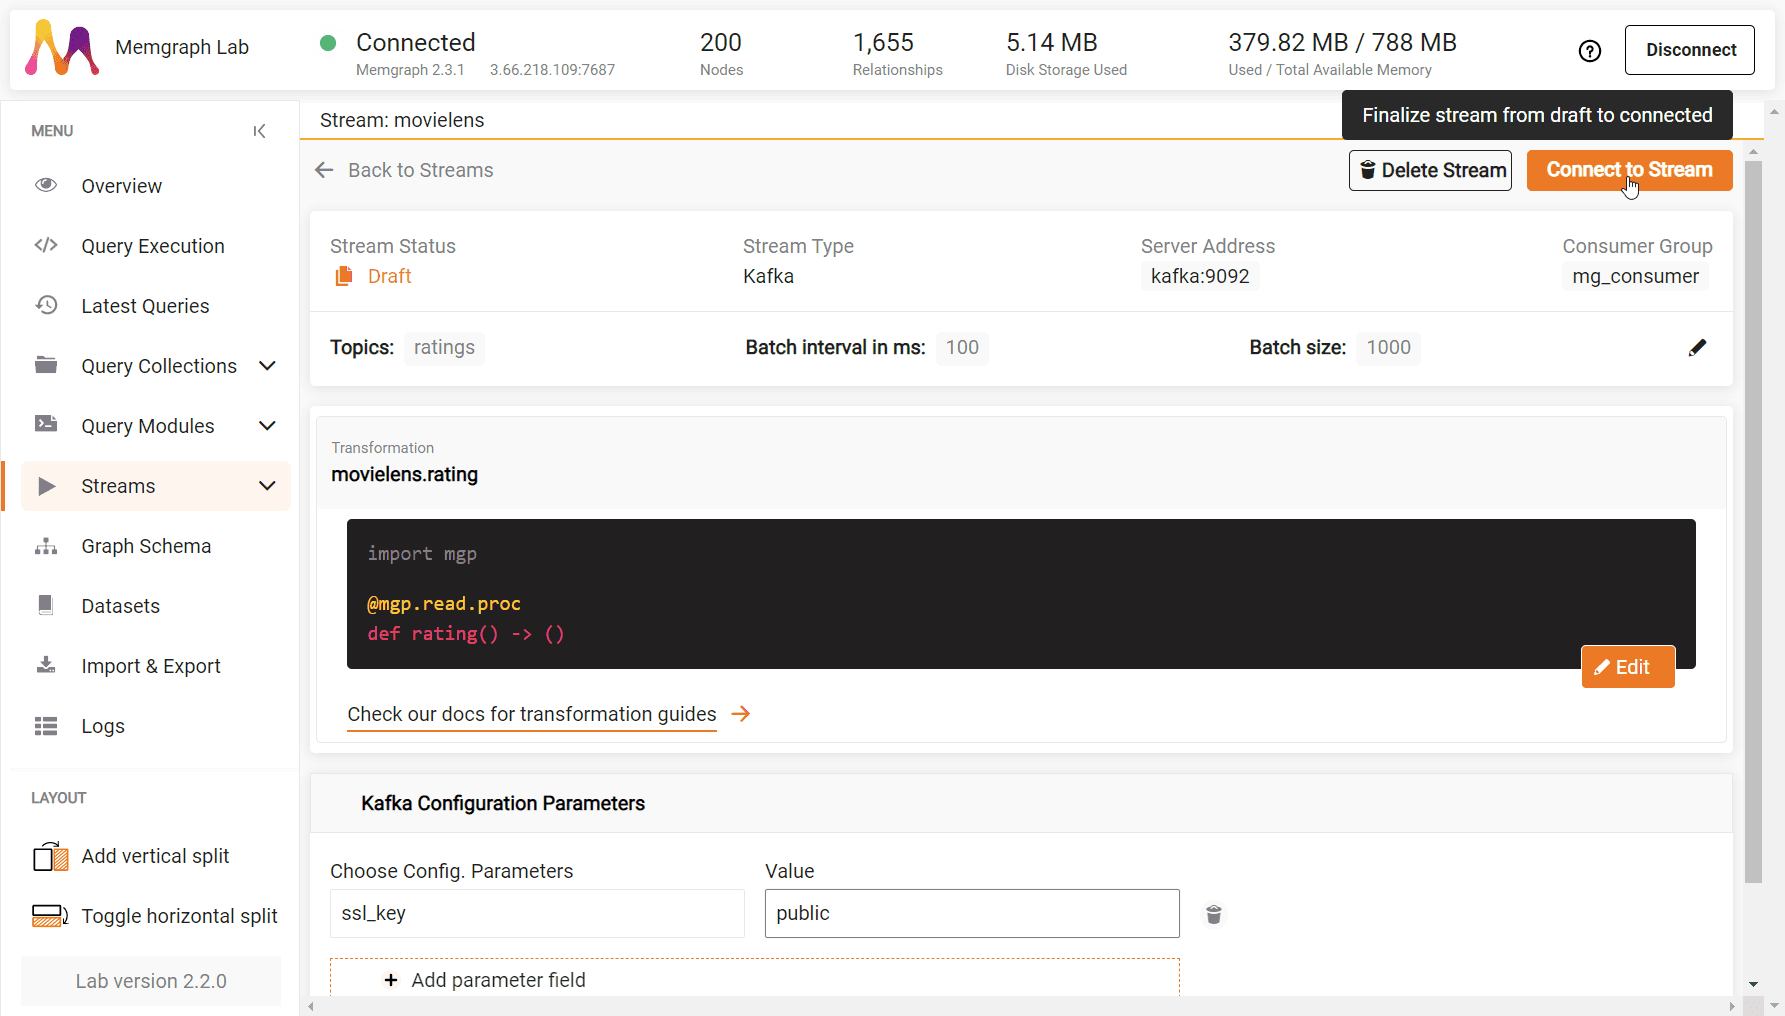Screen dimensions: 1785x1016
Task: Click the Logs list icon
Action: tap(46, 726)
